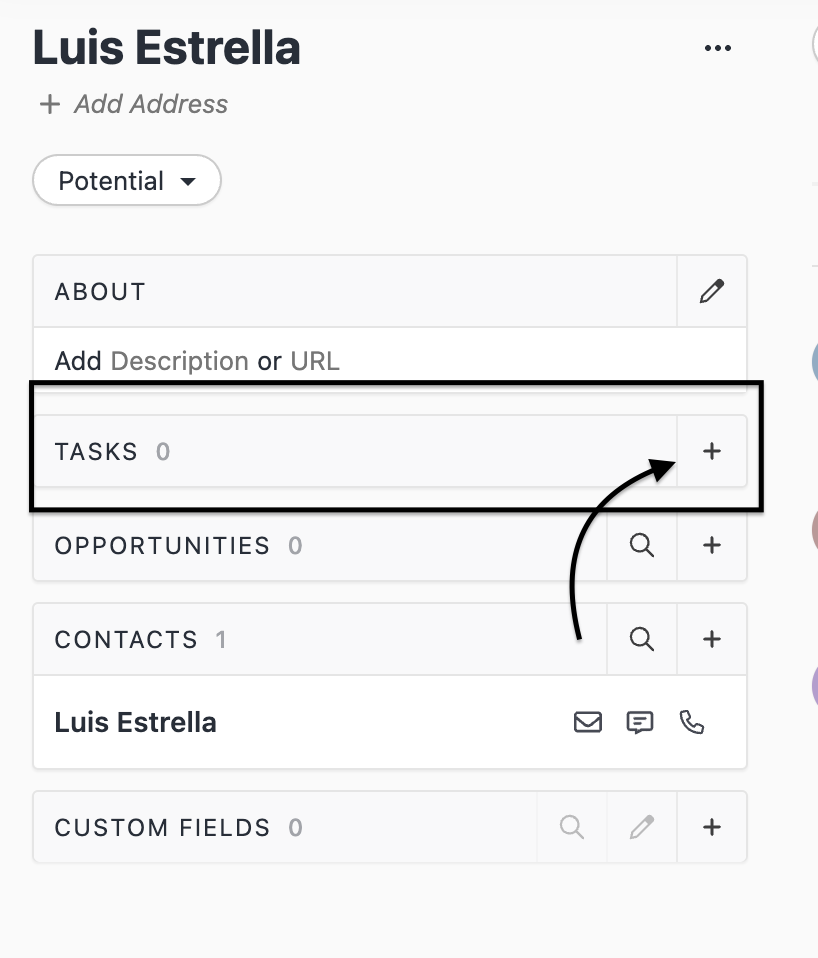Click Add Description in About section
818x958 pixels.
click(x=179, y=361)
